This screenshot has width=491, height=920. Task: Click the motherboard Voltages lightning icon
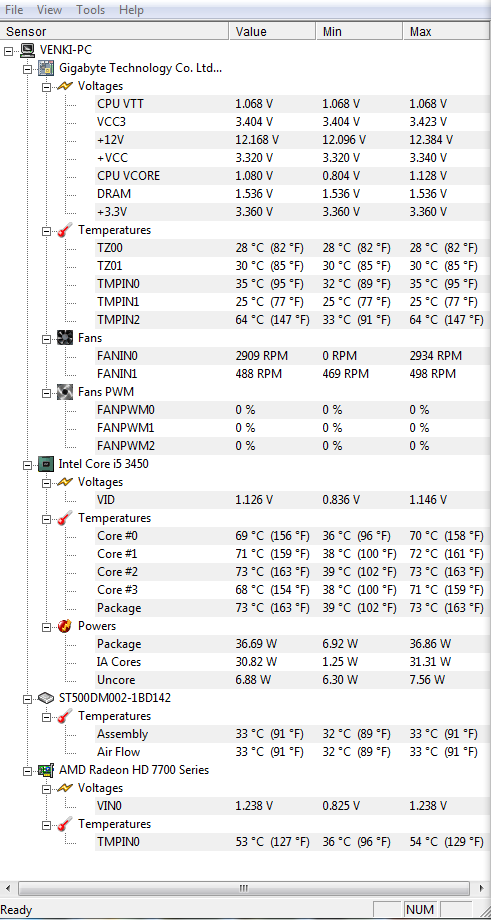65,86
